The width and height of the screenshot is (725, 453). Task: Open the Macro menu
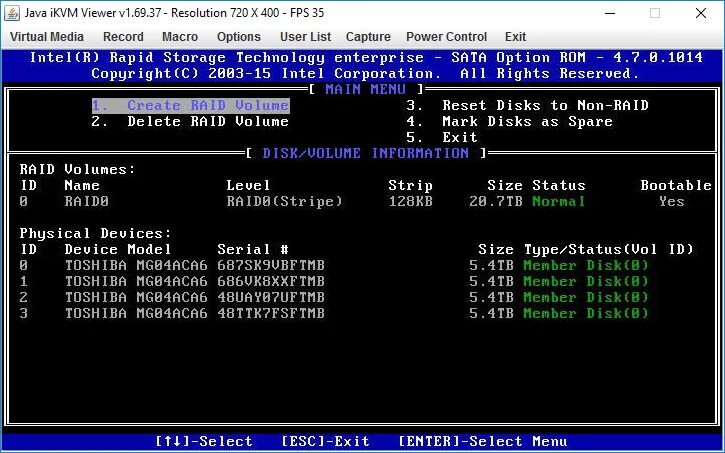click(180, 37)
